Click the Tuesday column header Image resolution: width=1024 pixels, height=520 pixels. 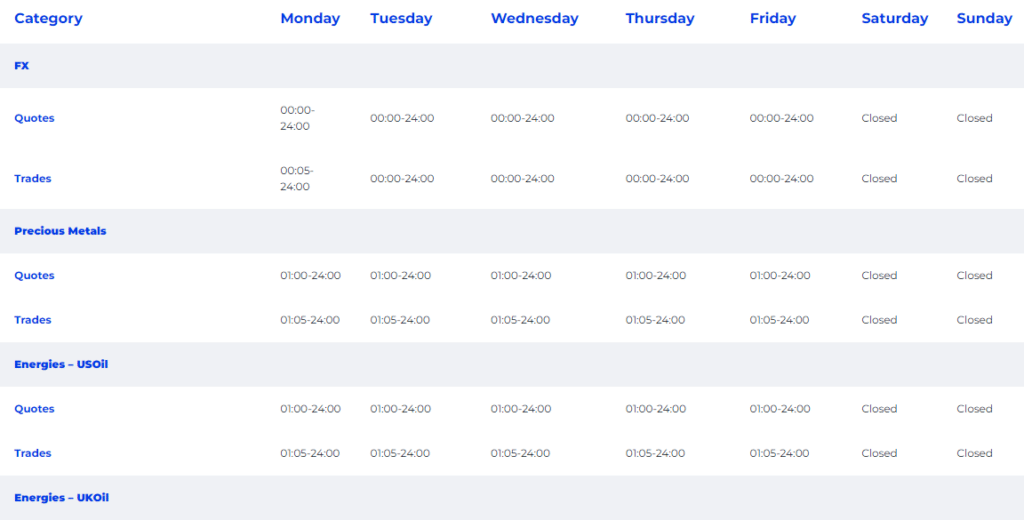coord(401,18)
